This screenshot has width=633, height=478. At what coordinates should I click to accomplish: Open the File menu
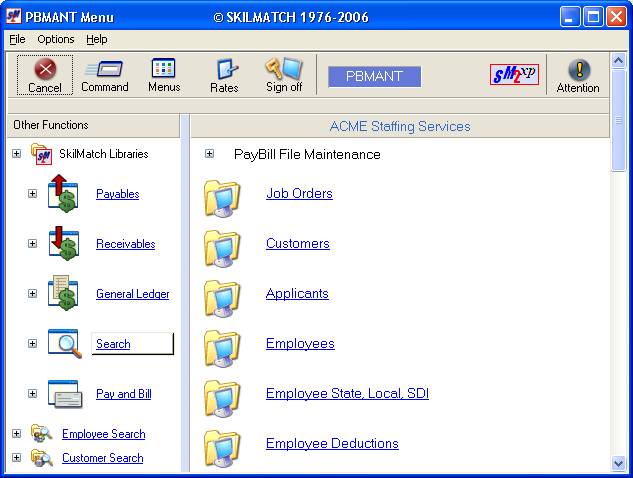[x=17, y=39]
